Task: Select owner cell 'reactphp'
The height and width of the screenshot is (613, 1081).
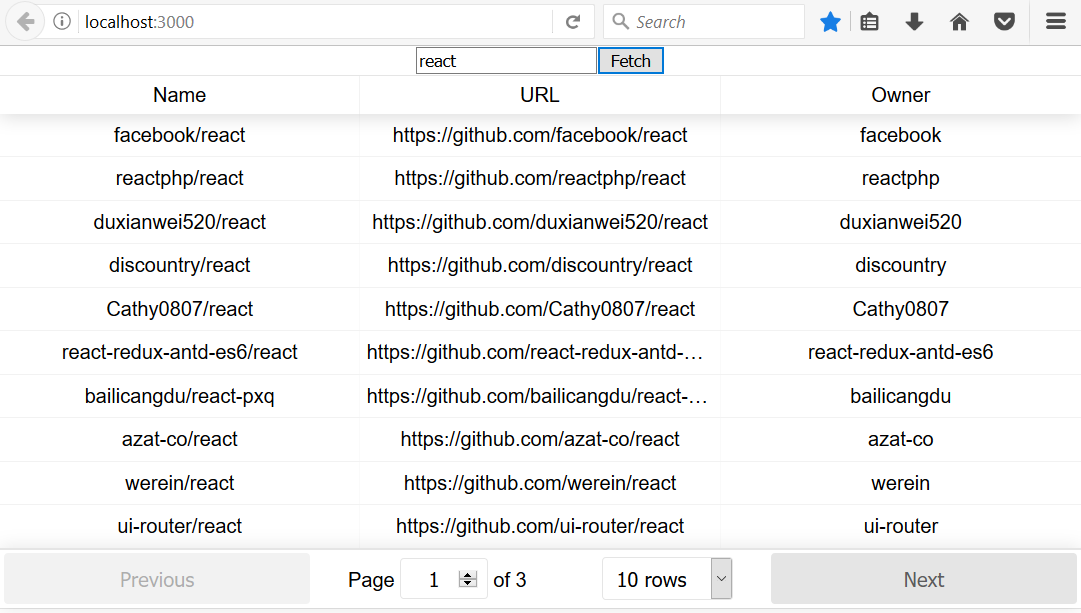Action: click(900, 179)
